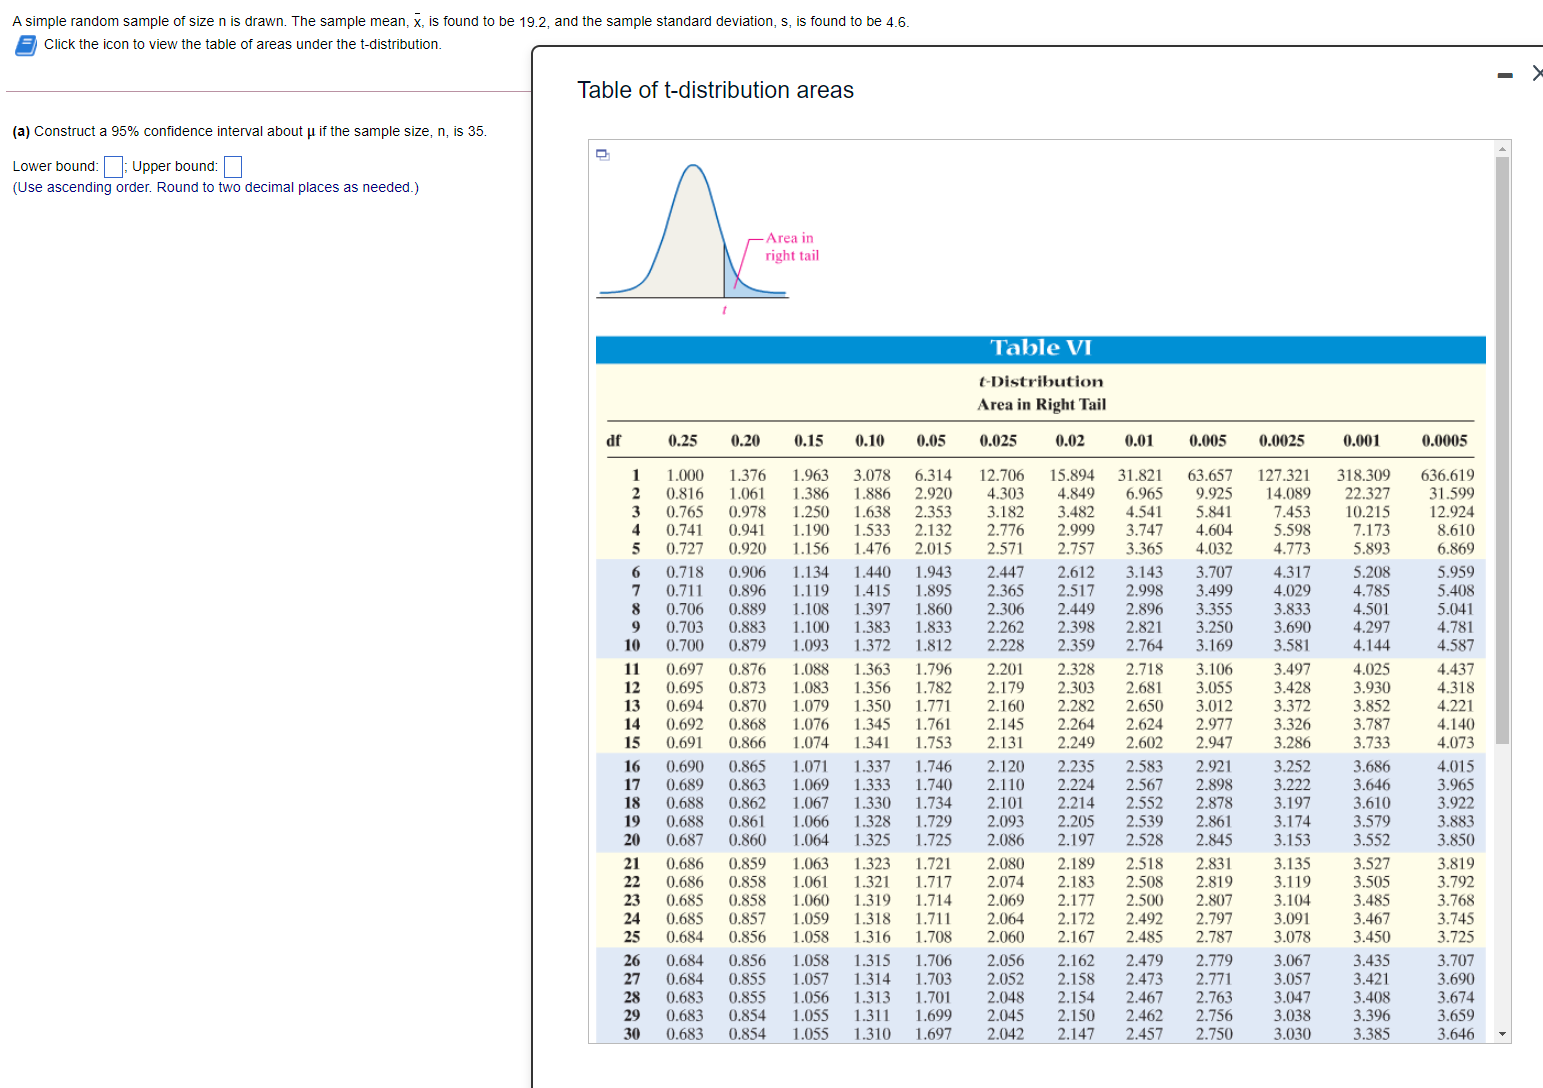Select value 2.571 for df 5
The height and width of the screenshot is (1088, 1543).
1005,548
